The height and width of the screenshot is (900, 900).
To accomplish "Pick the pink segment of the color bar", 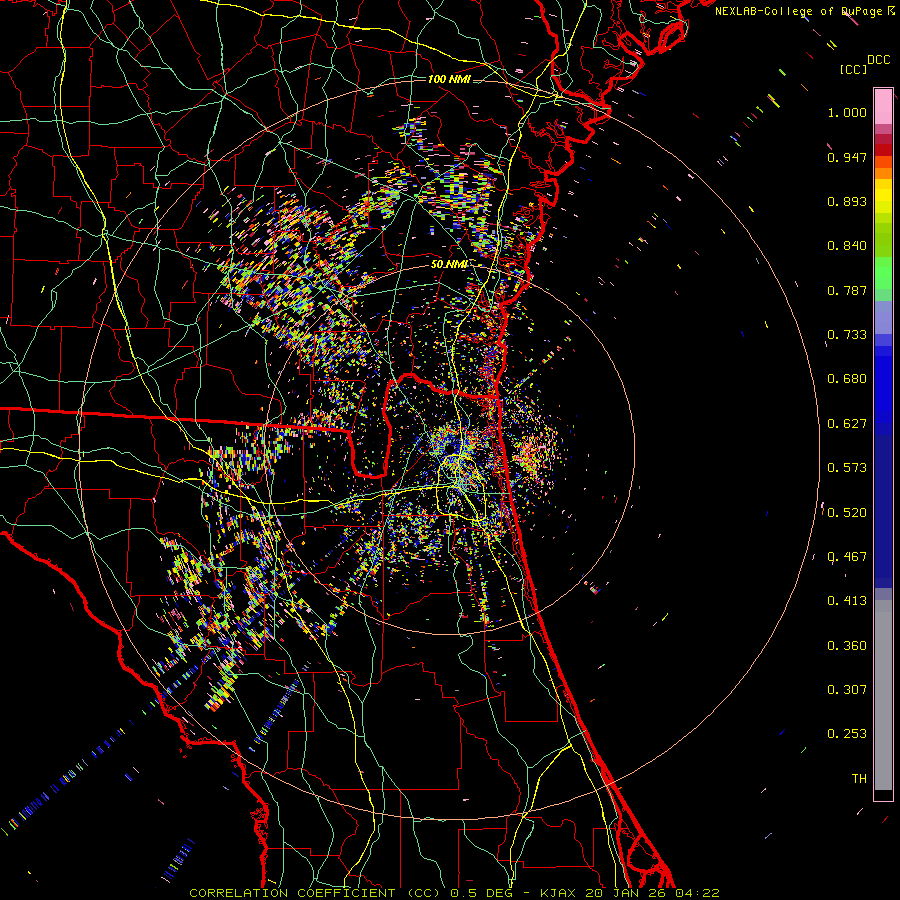I will [x=883, y=107].
